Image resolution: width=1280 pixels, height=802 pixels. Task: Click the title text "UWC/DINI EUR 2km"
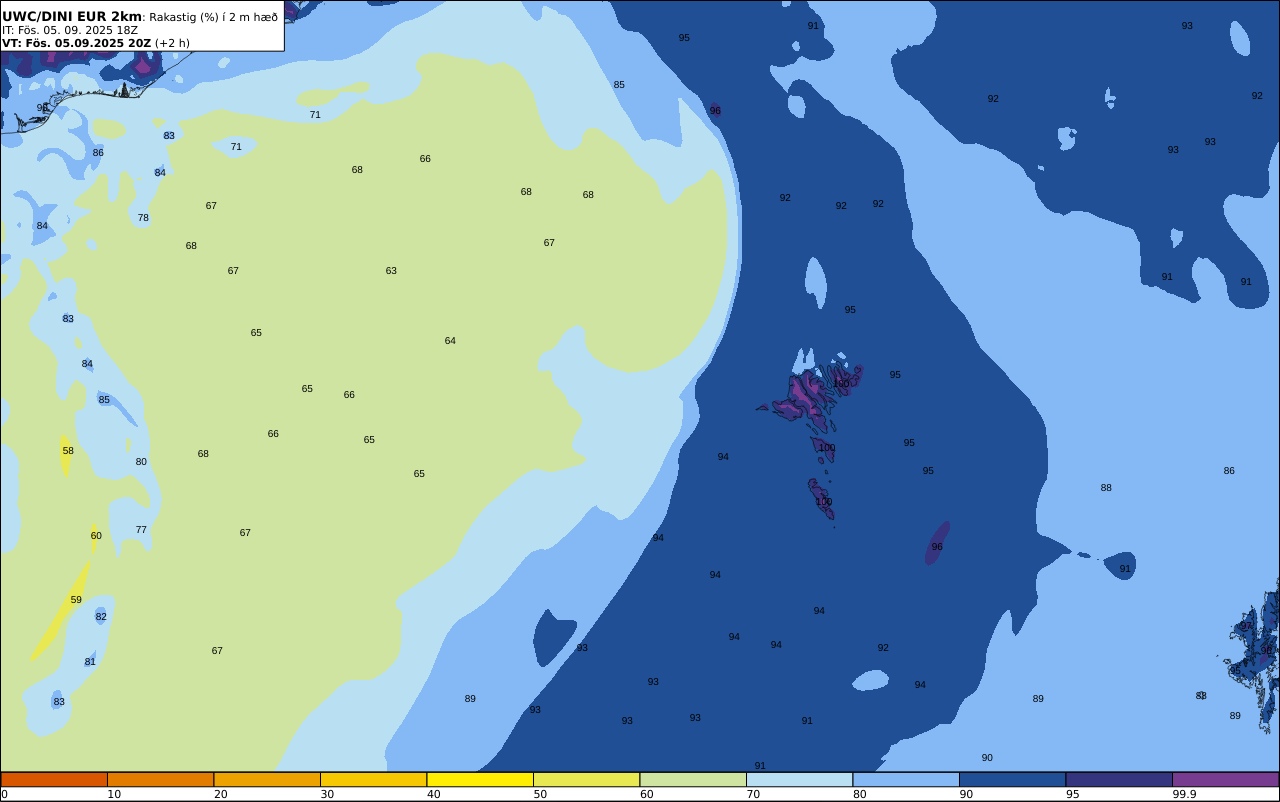click(x=72, y=16)
